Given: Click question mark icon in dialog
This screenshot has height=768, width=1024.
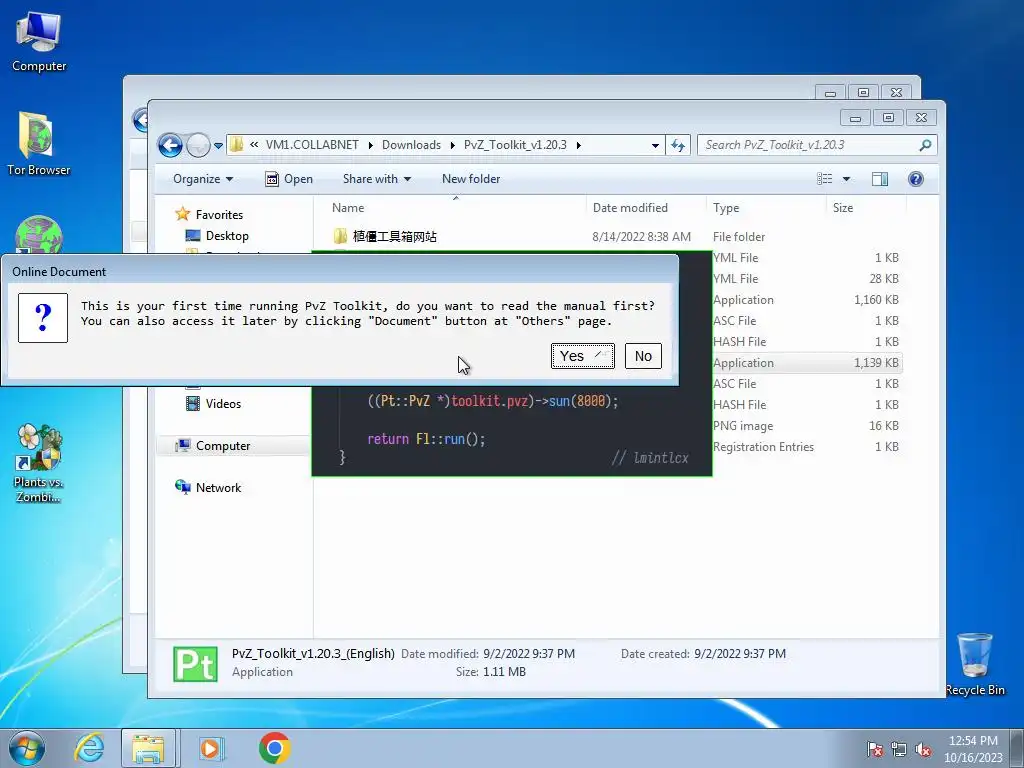Looking at the screenshot, I should 42,317.
